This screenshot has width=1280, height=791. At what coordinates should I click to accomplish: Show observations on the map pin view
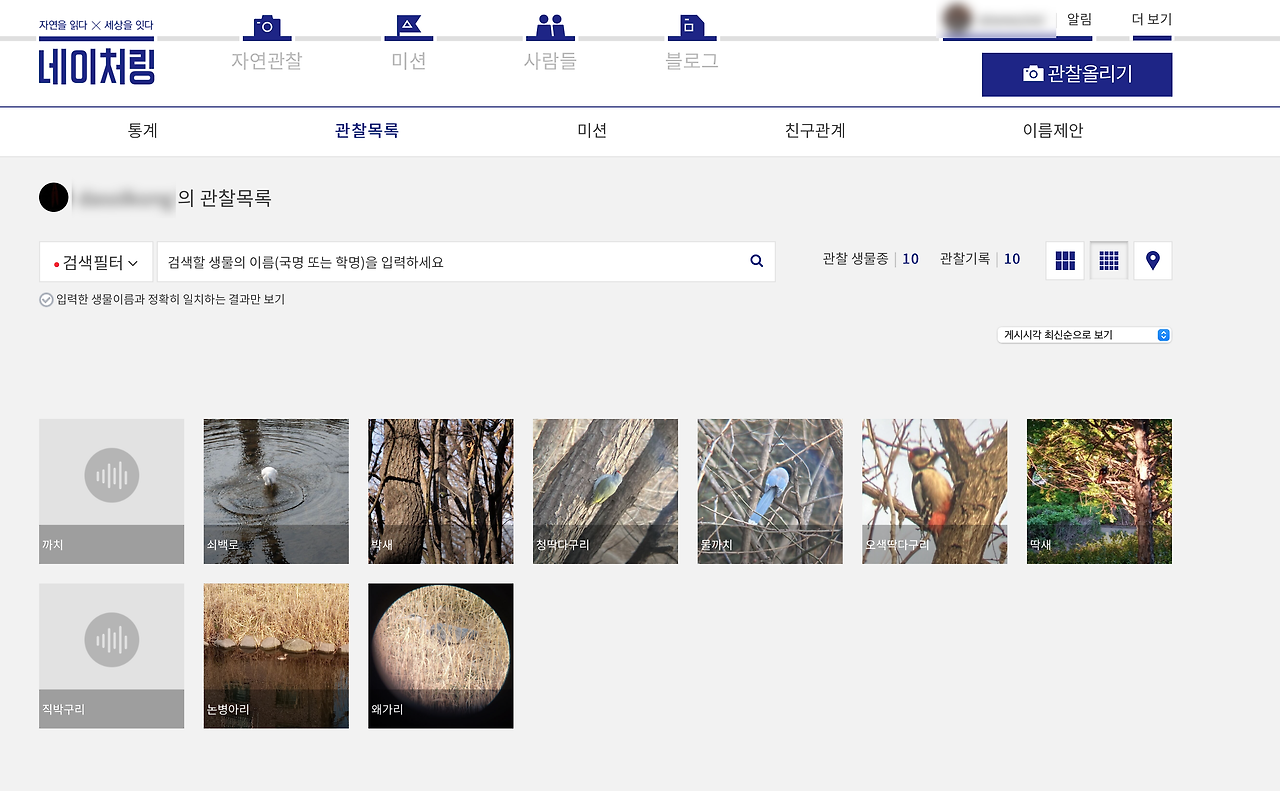(1152, 260)
